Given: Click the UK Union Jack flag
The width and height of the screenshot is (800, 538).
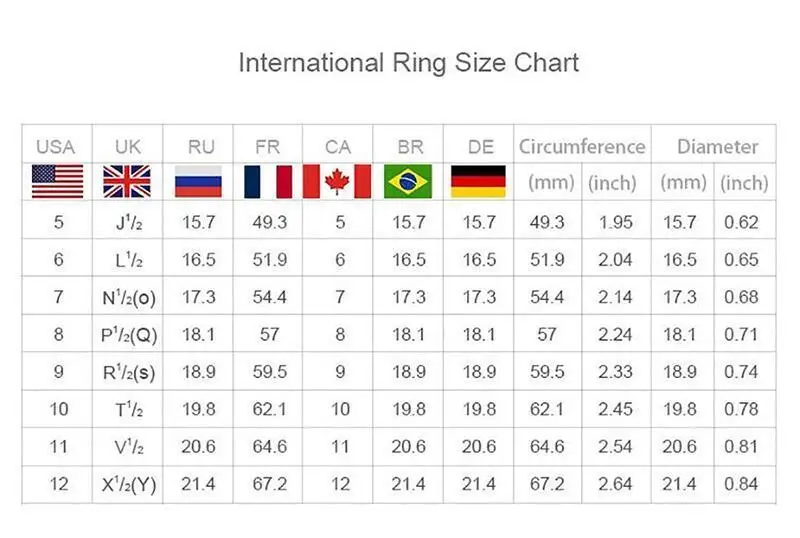Looking at the screenshot, I should pyautogui.click(x=127, y=181).
